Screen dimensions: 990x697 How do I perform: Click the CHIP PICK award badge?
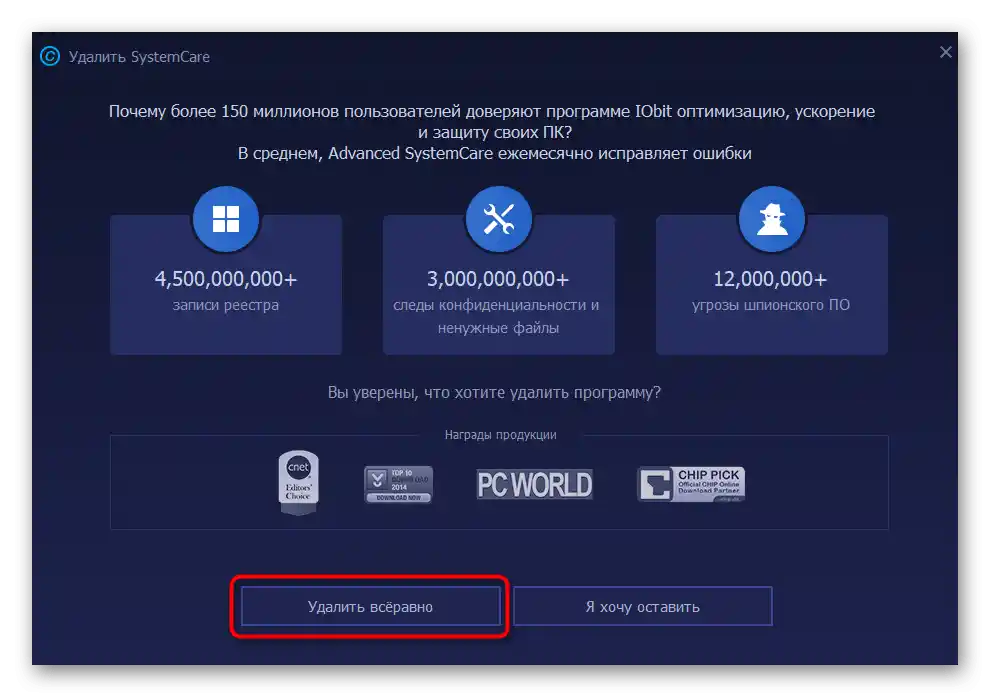click(691, 484)
